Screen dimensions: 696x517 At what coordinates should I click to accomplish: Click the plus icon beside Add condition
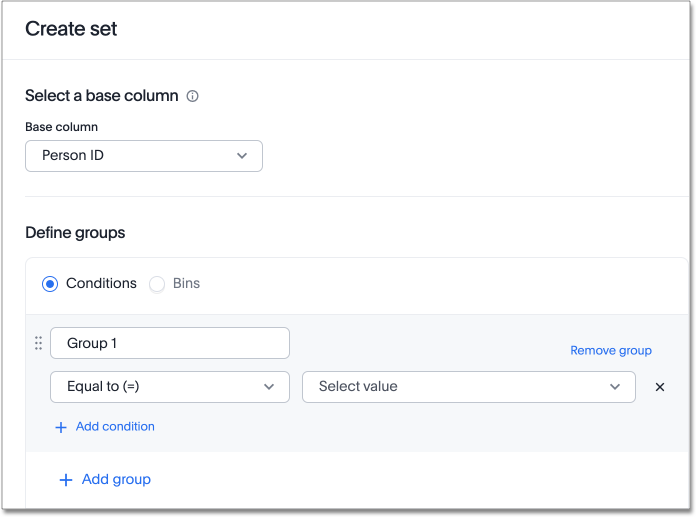61,427
